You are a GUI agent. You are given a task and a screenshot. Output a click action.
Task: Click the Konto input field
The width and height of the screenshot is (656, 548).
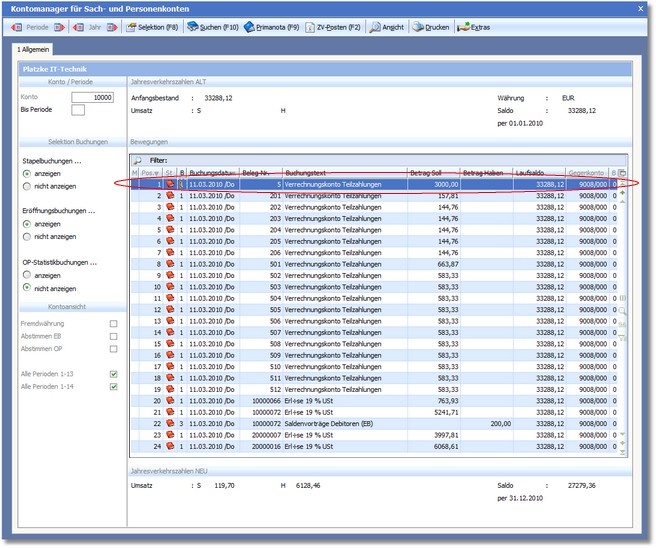pos(90,97)
